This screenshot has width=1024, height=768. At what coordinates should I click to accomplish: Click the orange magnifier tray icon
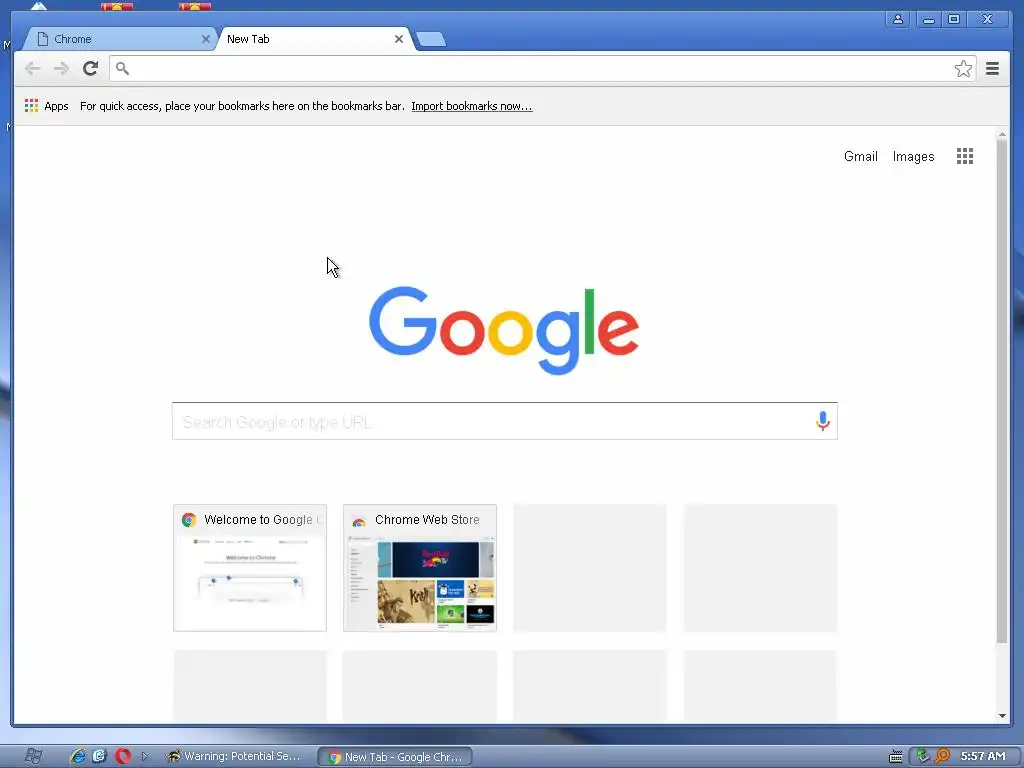click(x=942, y=756)
